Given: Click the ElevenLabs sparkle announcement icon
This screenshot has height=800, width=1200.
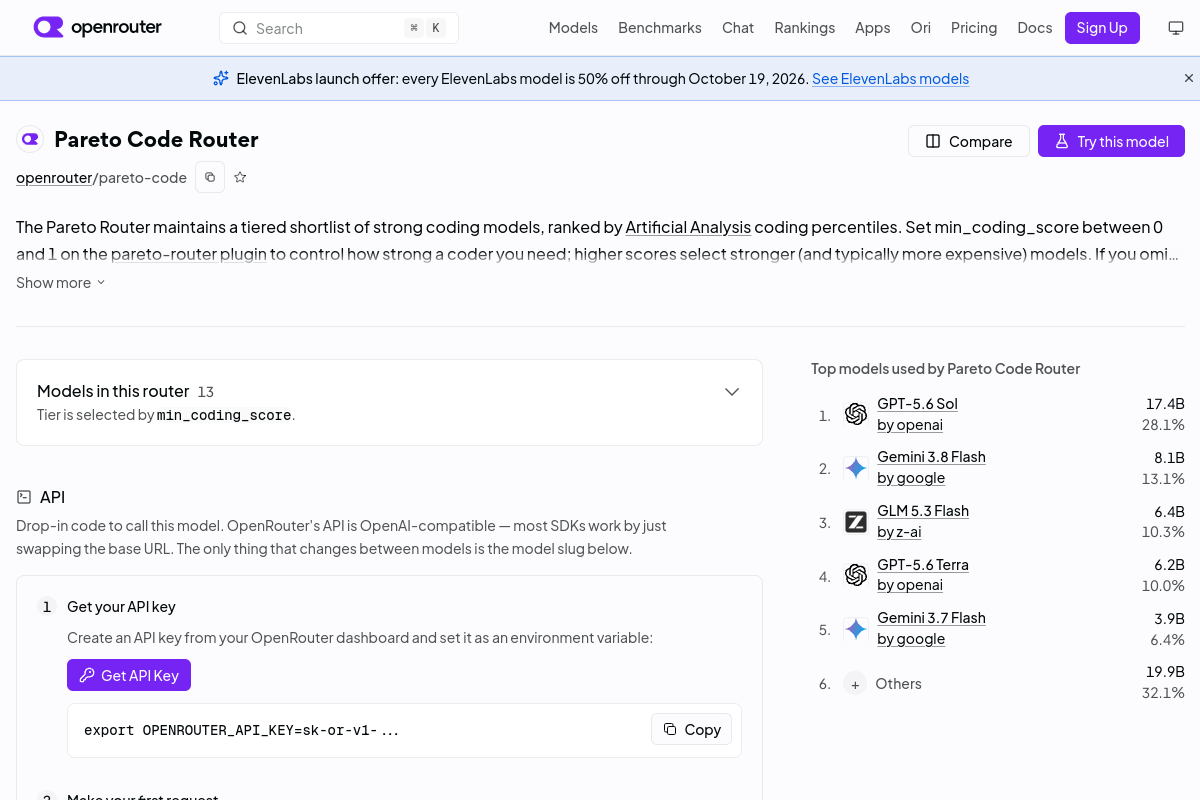Looking at the screenshot, I should (221, 78).
